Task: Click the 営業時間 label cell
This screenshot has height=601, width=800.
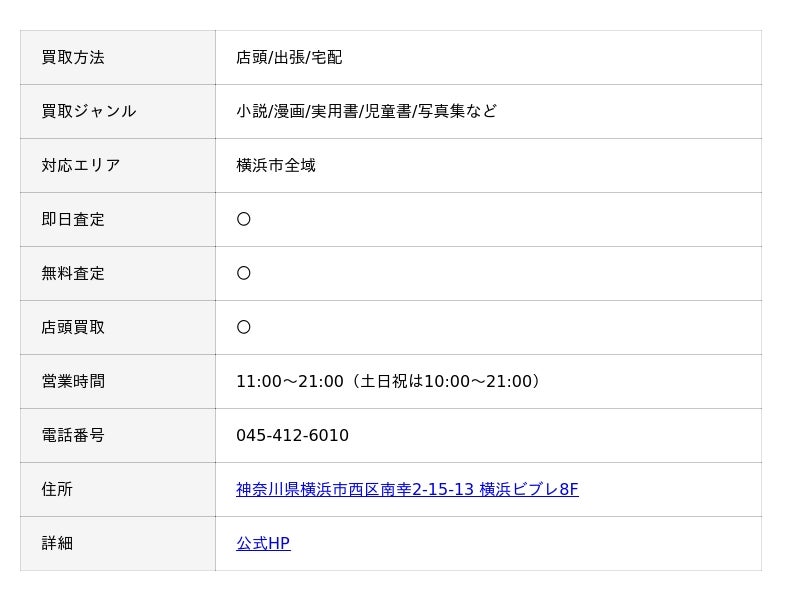Action: (118, 382)
